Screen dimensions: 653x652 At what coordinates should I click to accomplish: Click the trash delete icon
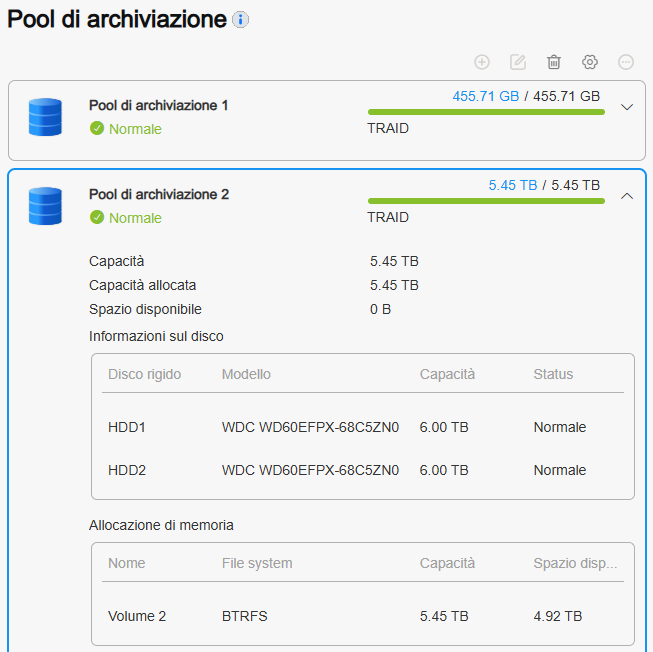553,62
